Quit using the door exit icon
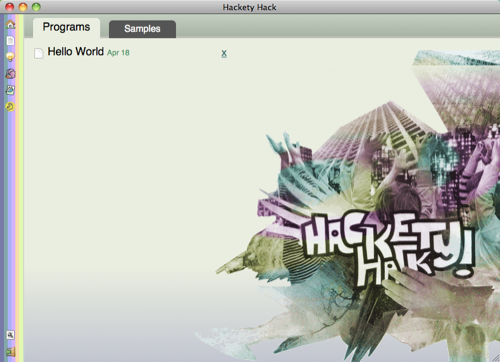 [11, 352]
